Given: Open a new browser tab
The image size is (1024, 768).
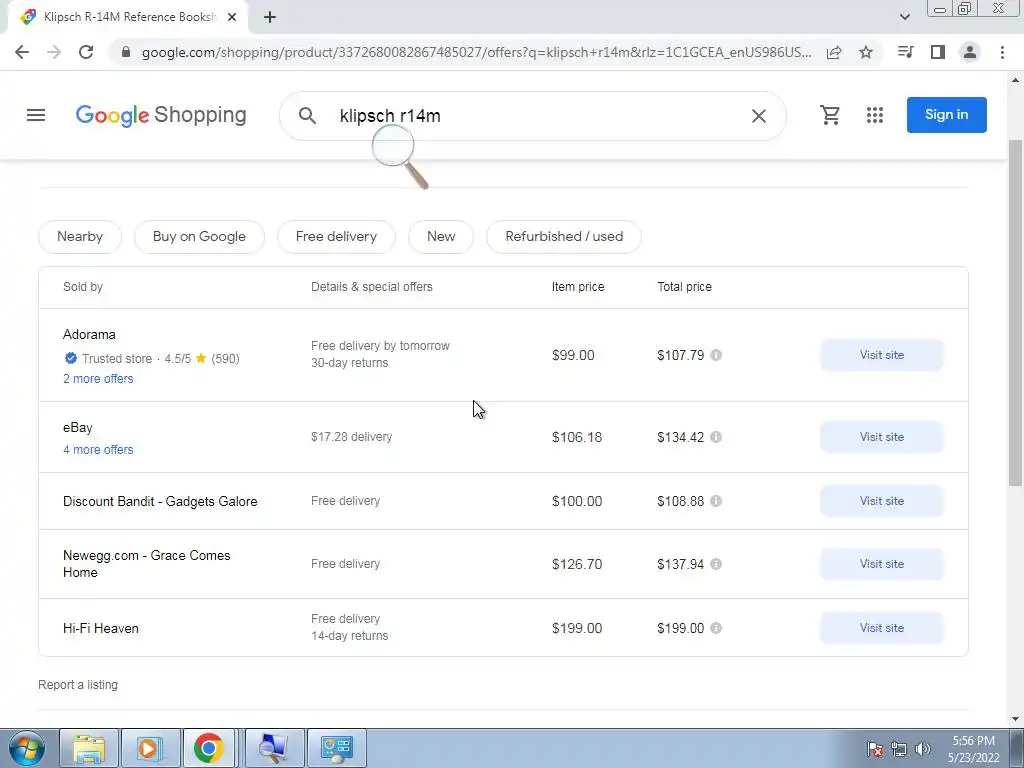Looking at the screenshot, I should tap(270, 18).
